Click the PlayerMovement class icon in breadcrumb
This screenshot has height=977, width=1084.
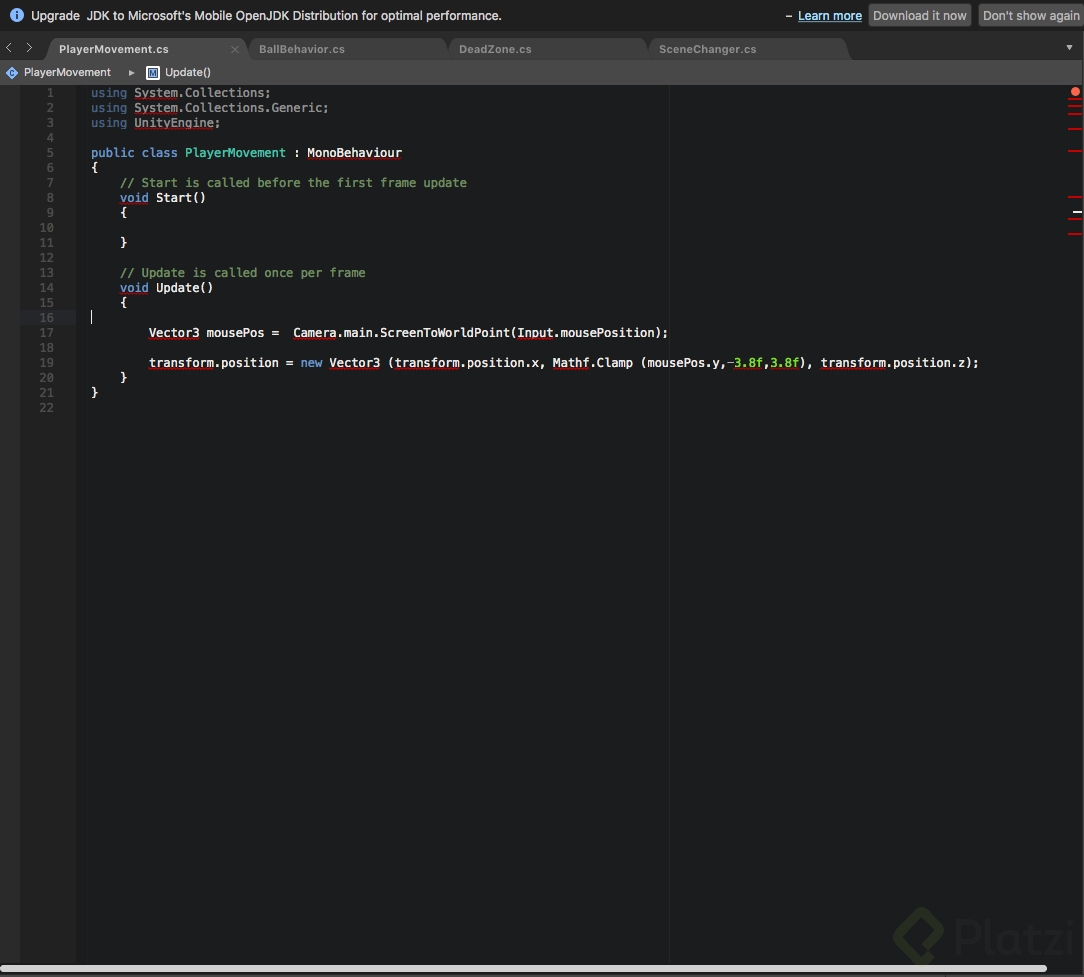click(12, 72)
